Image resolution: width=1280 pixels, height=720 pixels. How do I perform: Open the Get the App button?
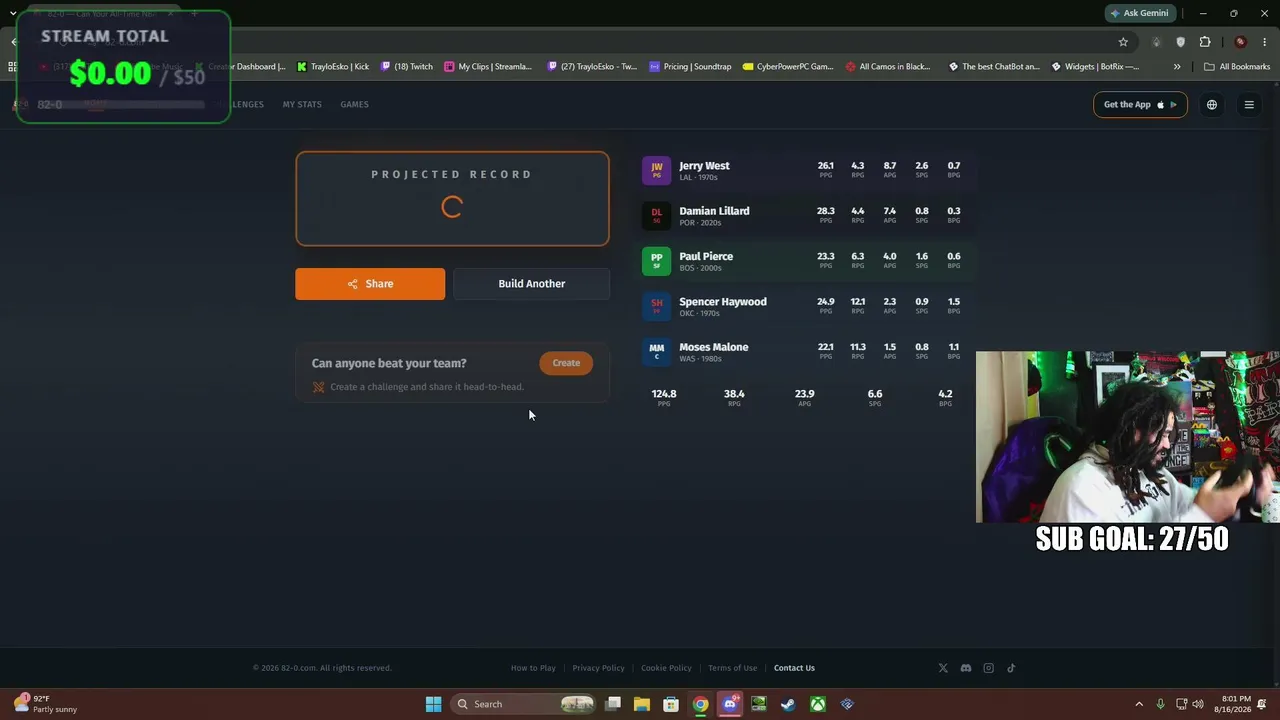click(x=1140, y=105)
